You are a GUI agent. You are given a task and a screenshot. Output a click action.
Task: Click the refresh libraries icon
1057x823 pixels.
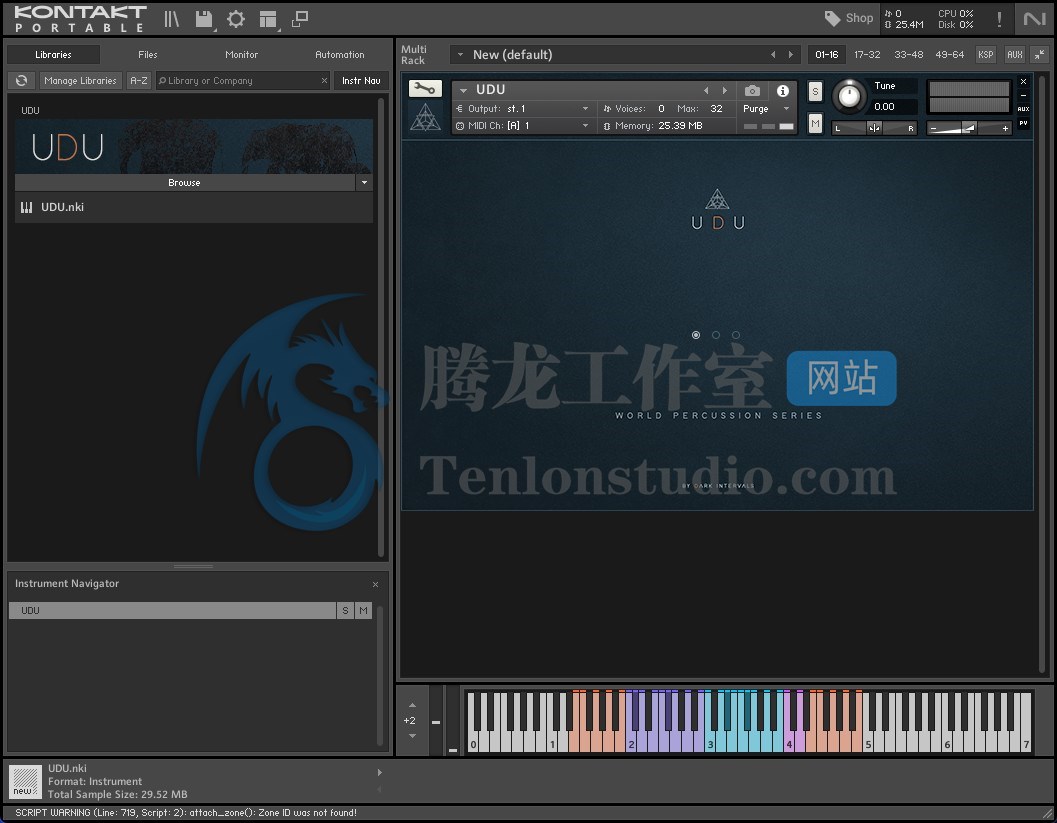coord(22,80)
